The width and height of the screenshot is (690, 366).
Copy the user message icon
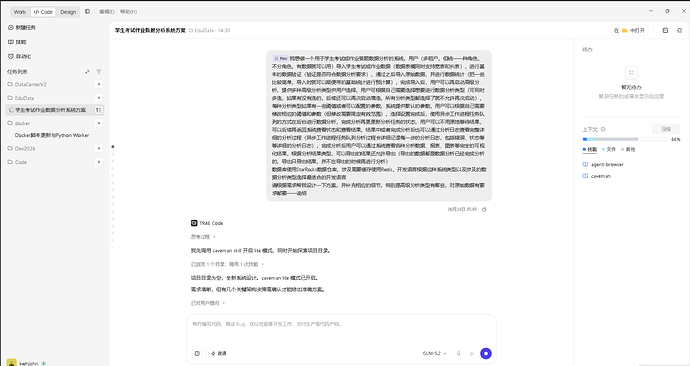(484, 209)
